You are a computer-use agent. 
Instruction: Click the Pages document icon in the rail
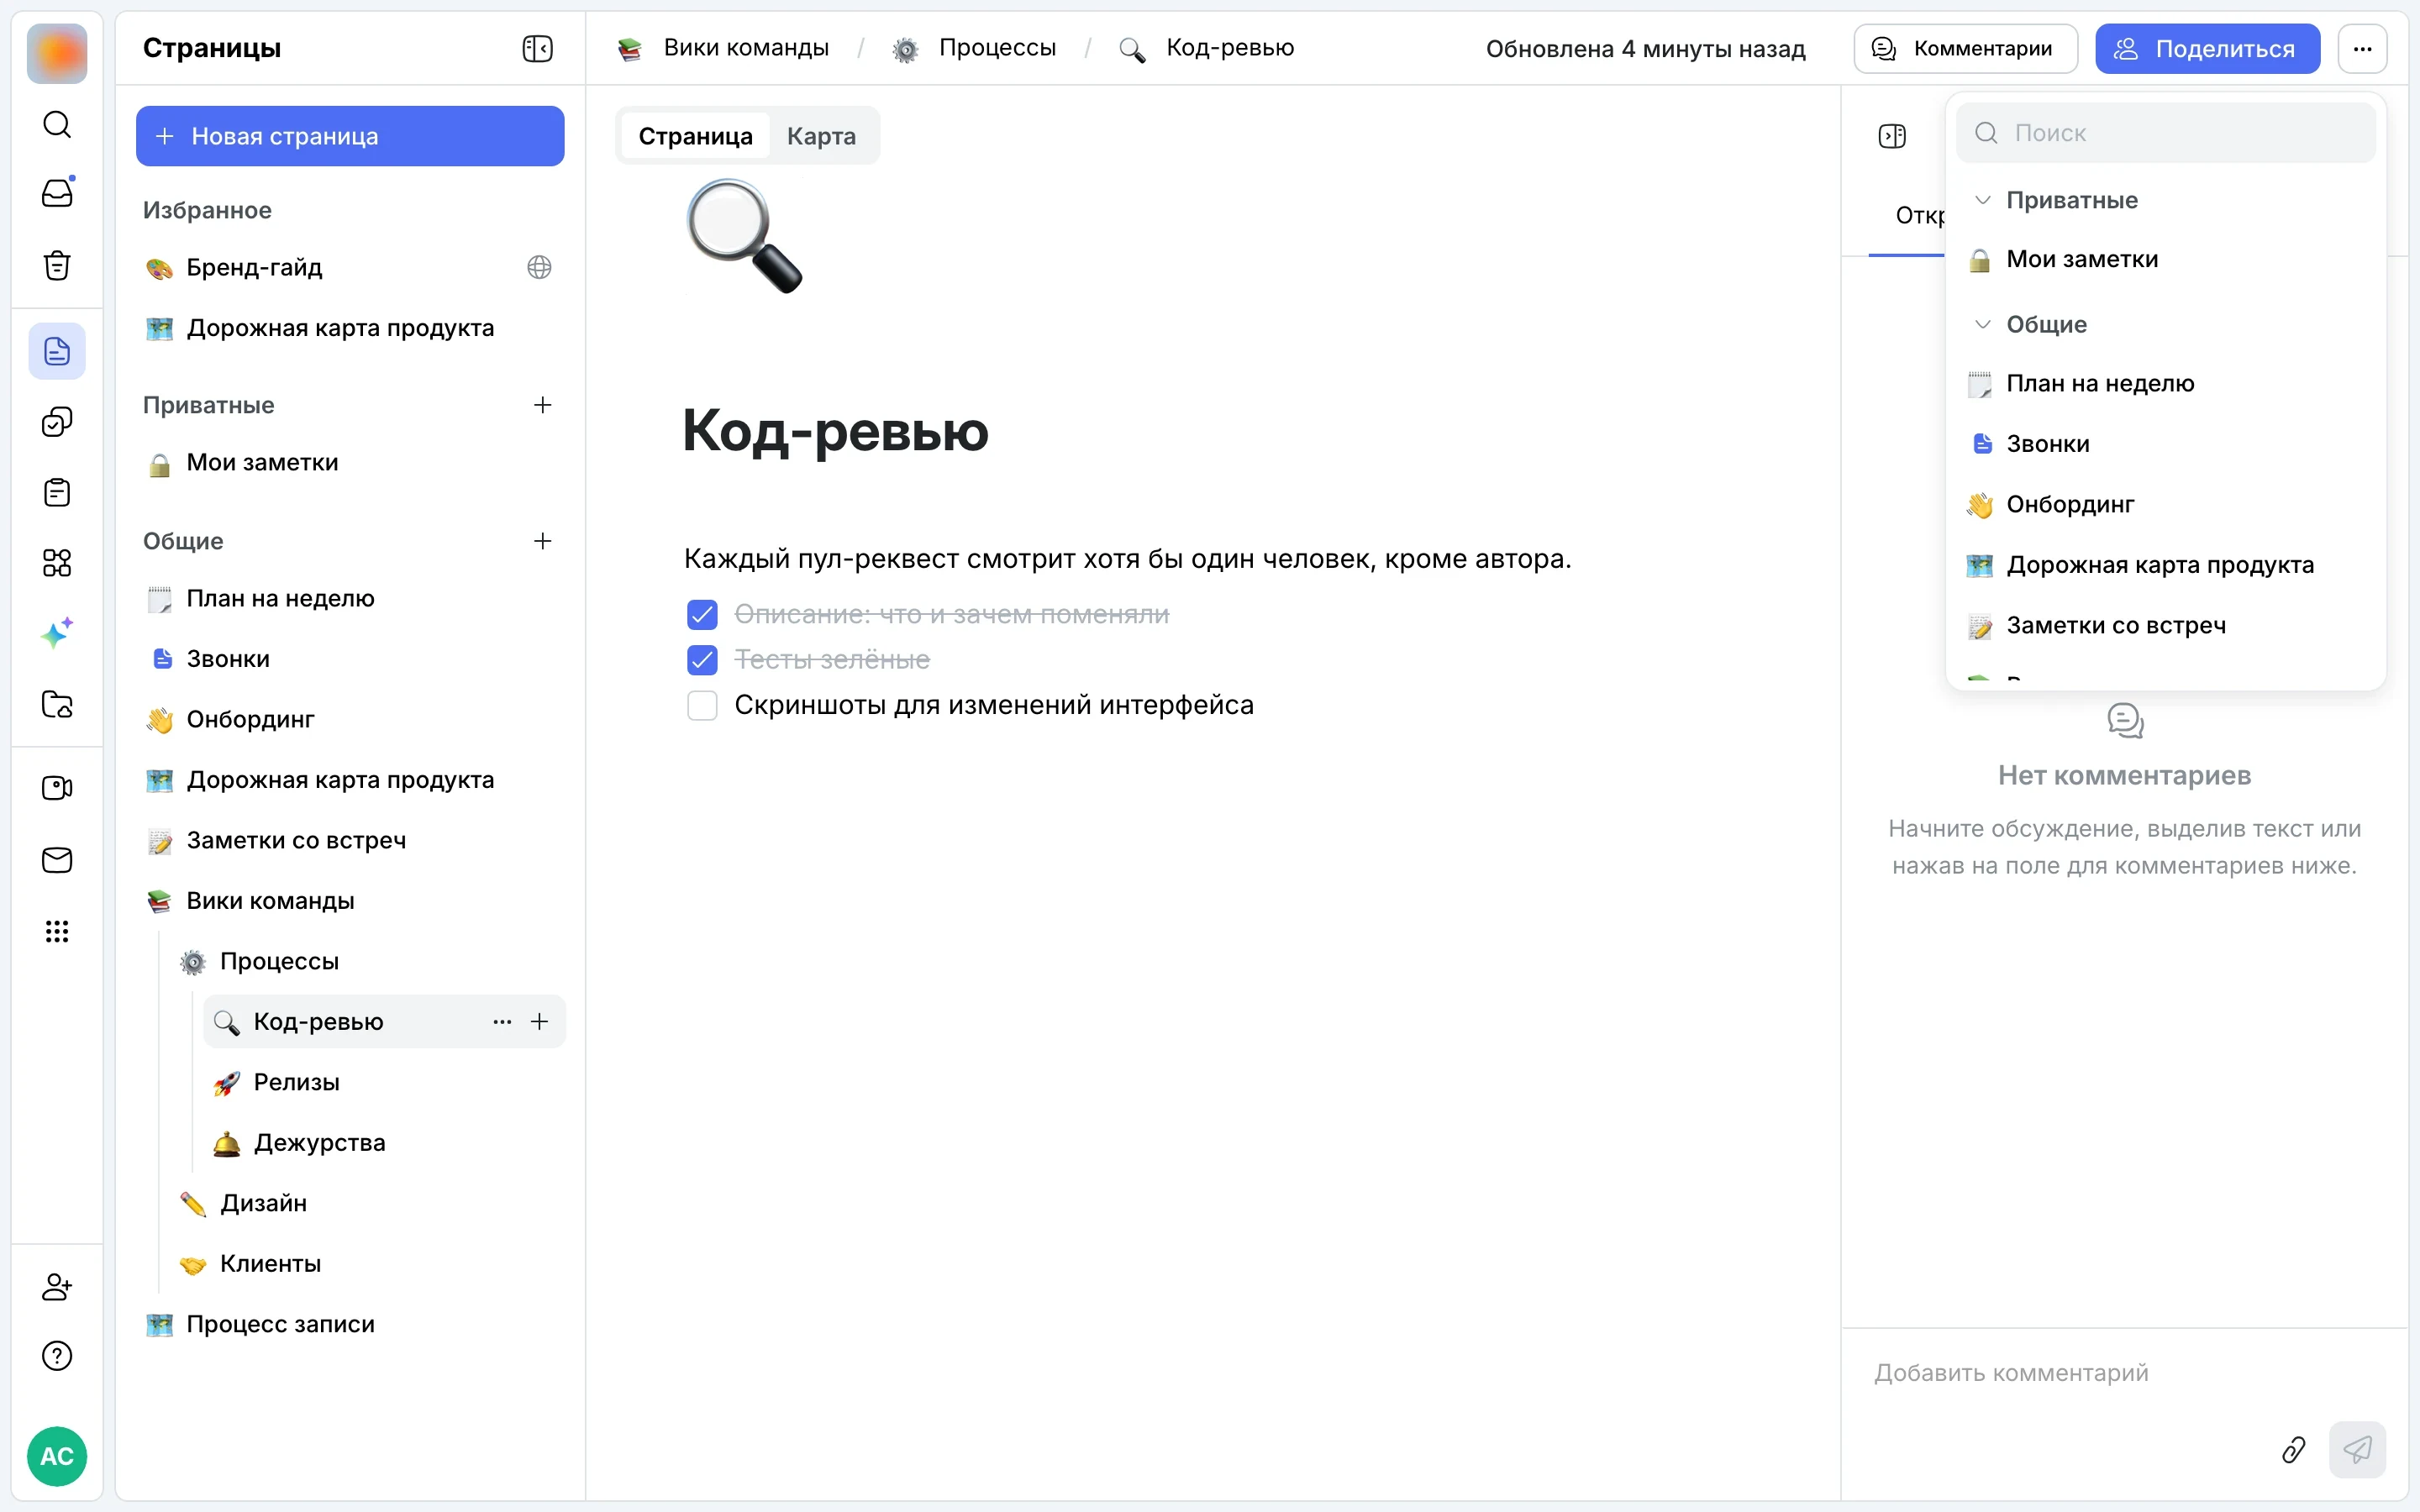[x=57, y=351]
